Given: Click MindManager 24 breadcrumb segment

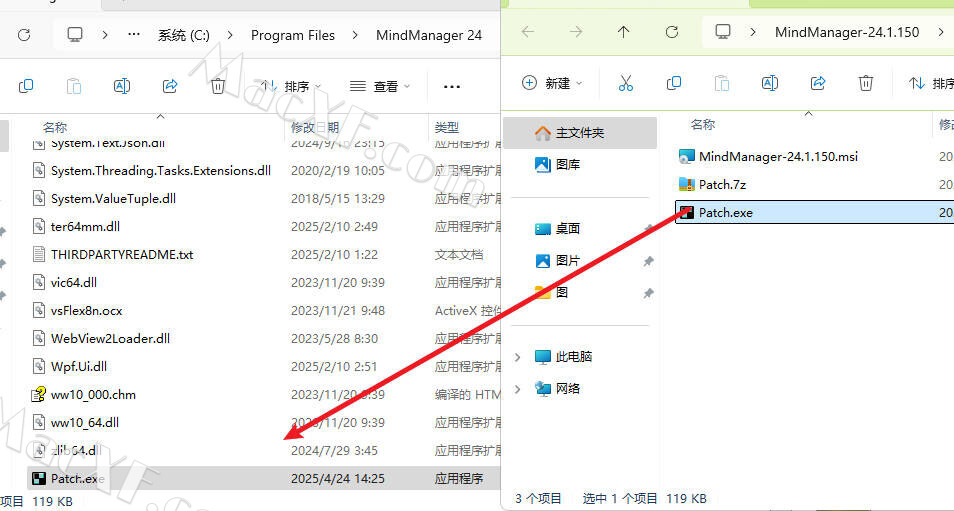Looking at the screenshot, I should (429, 35).
